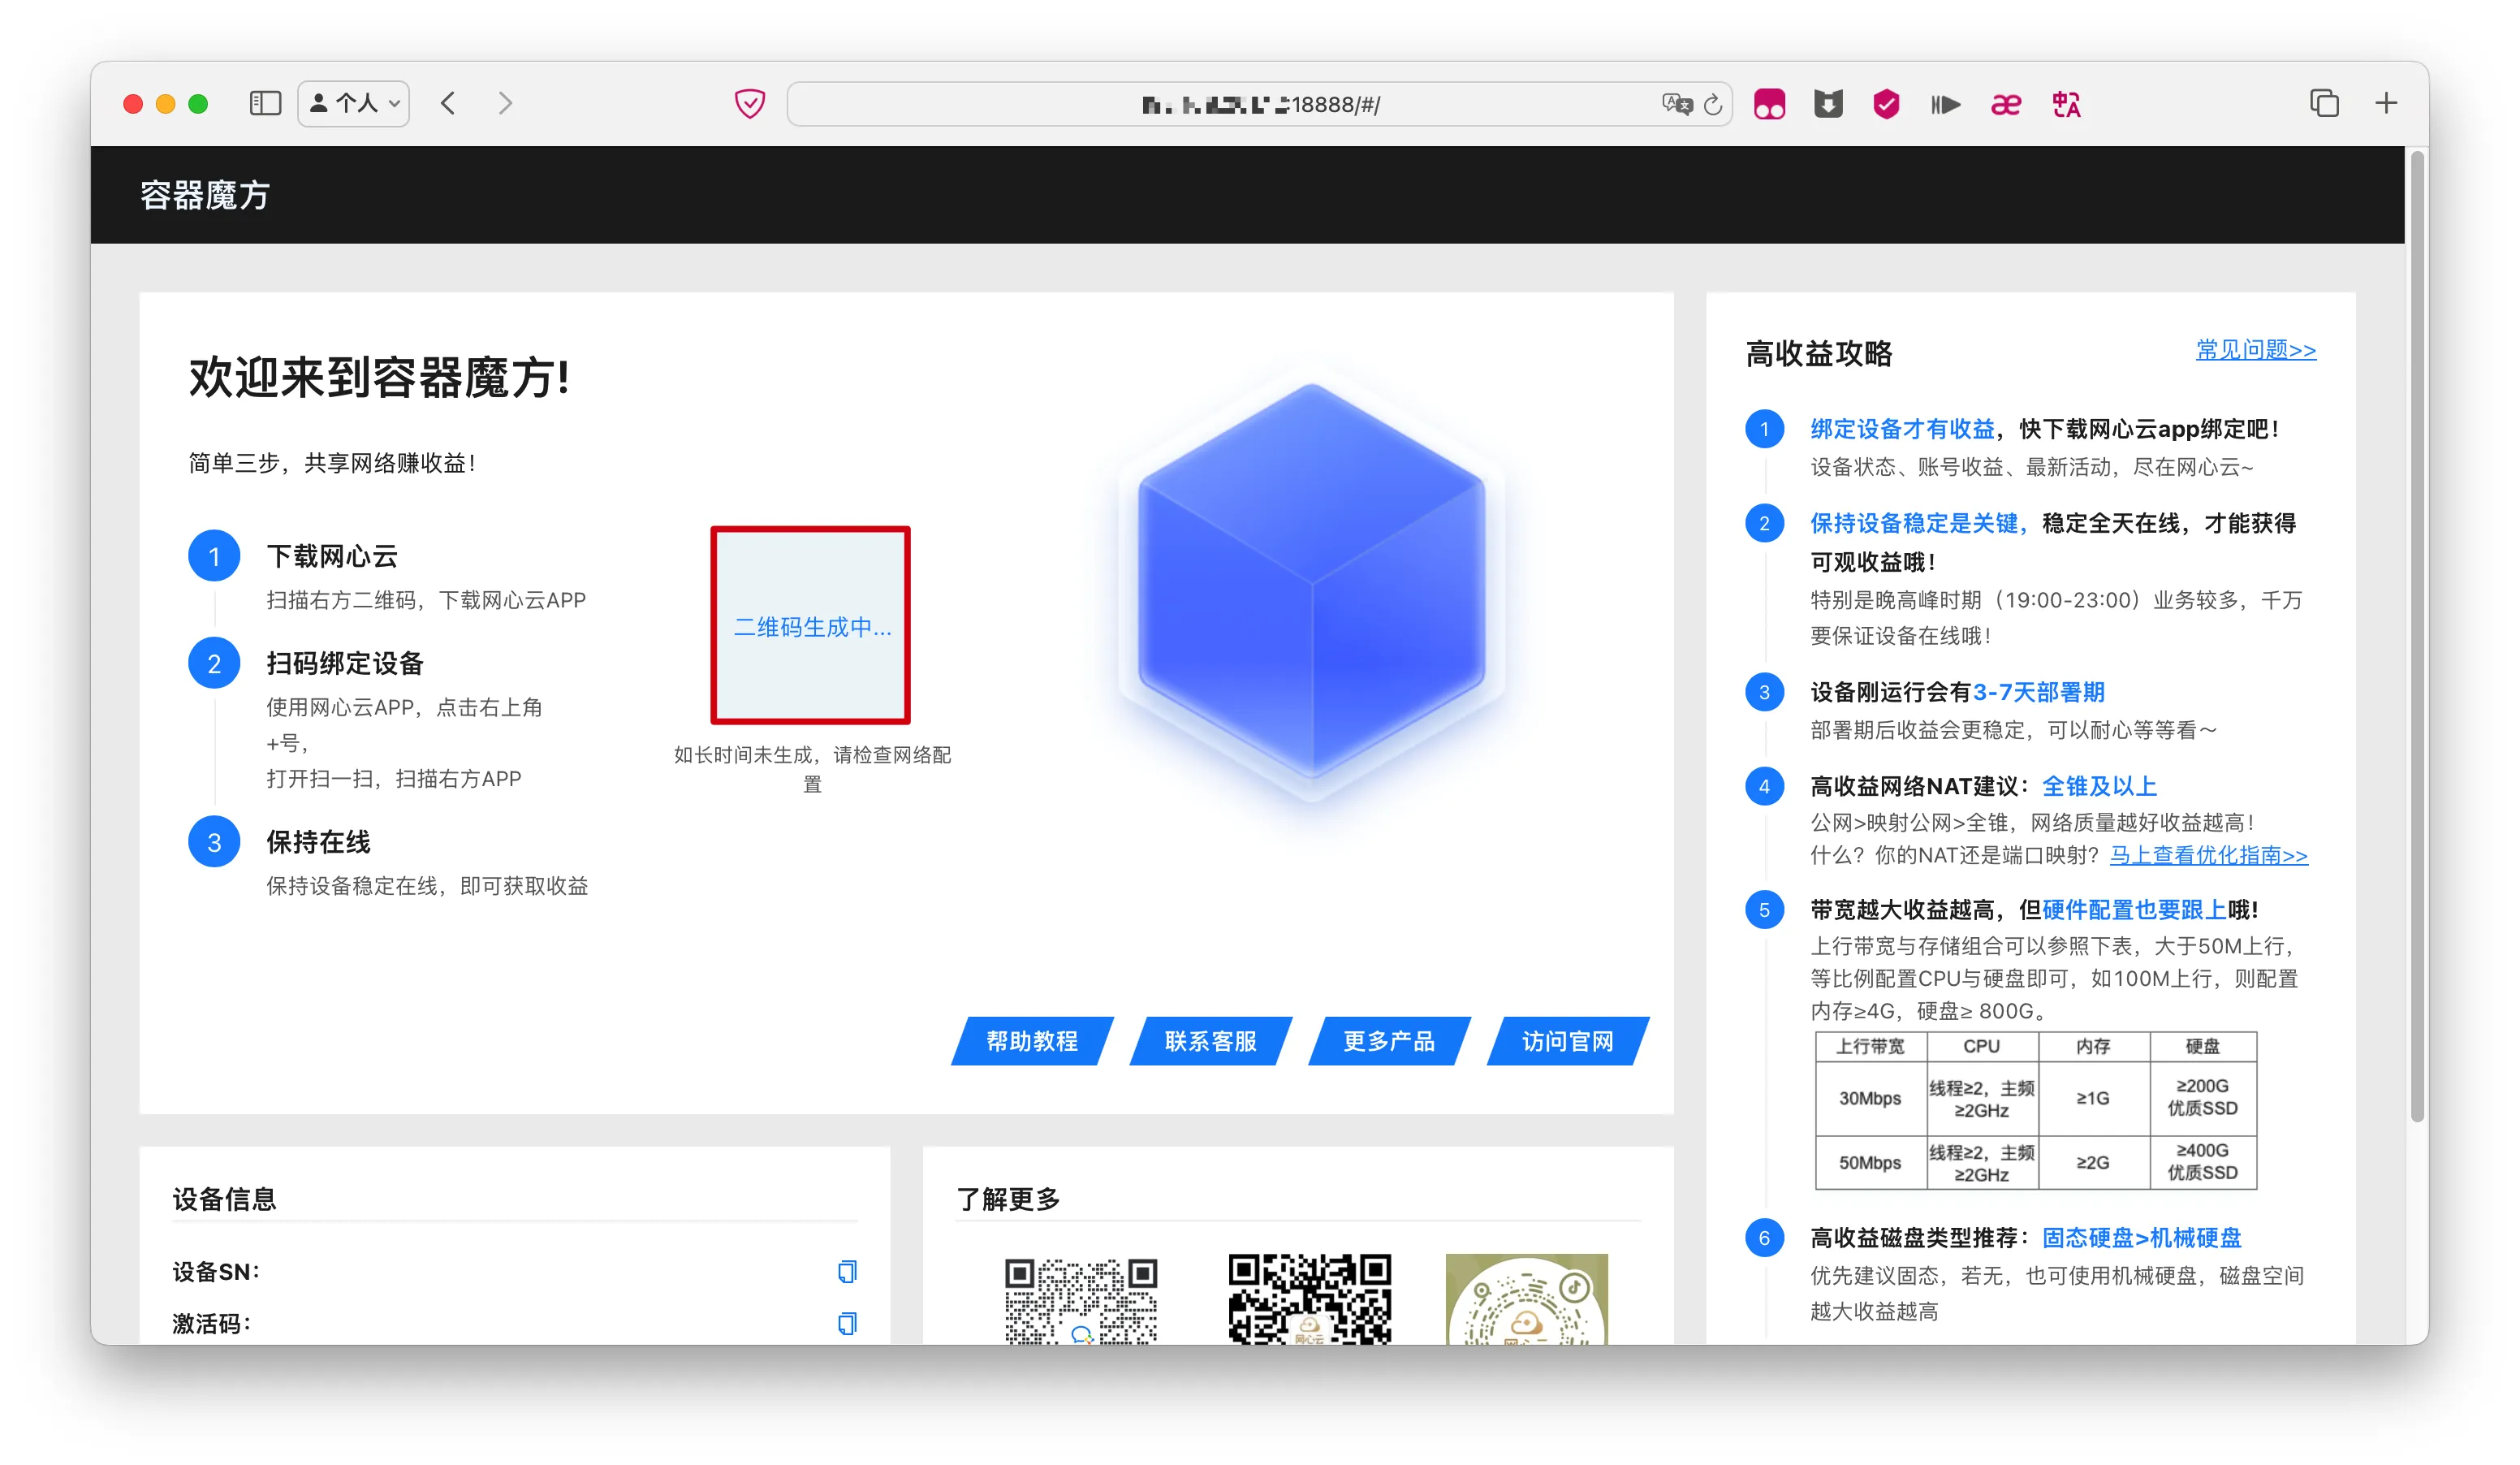Image resolution: width=2520 pixels, height=1465 pixels.
Task: Click the ≥1G memory cell
Action: (x=2093, y=1098)
